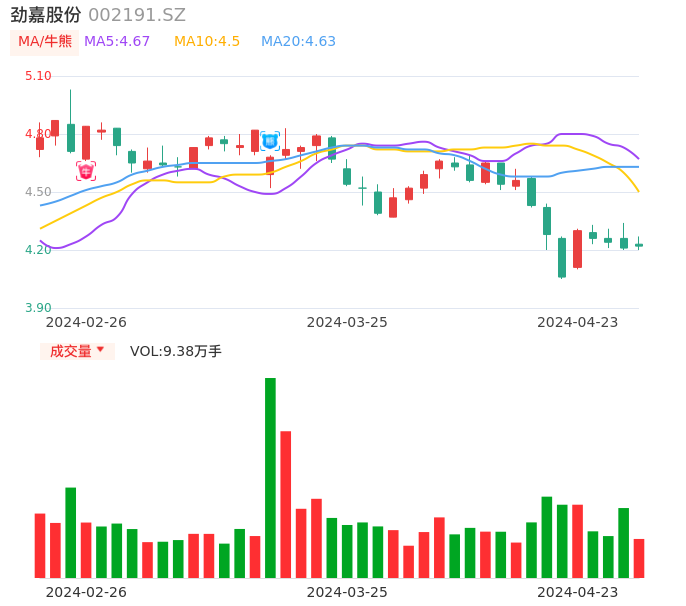Toggle the purple MA5 legend item
This screenshot has height=606, width=686.
pyautogui.click(x=117, y=42)
